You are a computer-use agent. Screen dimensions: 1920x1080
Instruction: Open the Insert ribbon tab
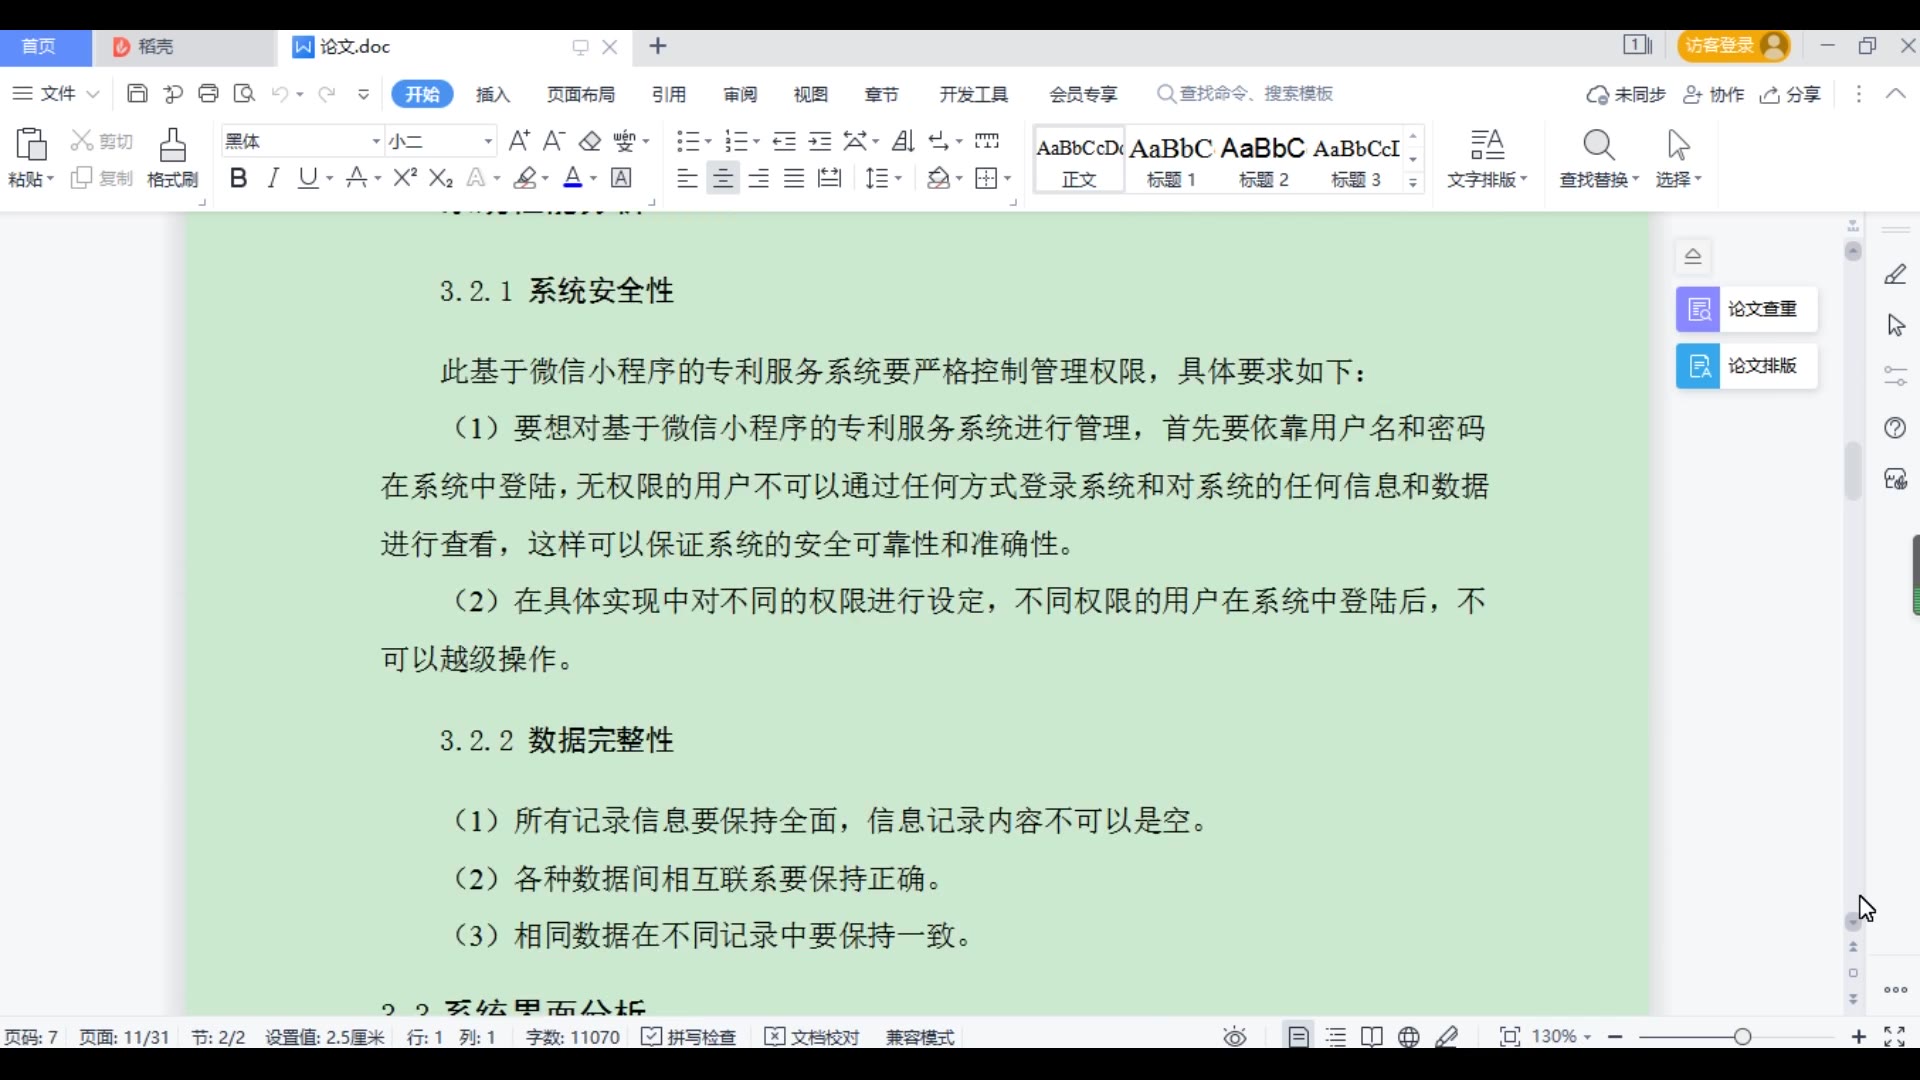(x=493, y=94)
